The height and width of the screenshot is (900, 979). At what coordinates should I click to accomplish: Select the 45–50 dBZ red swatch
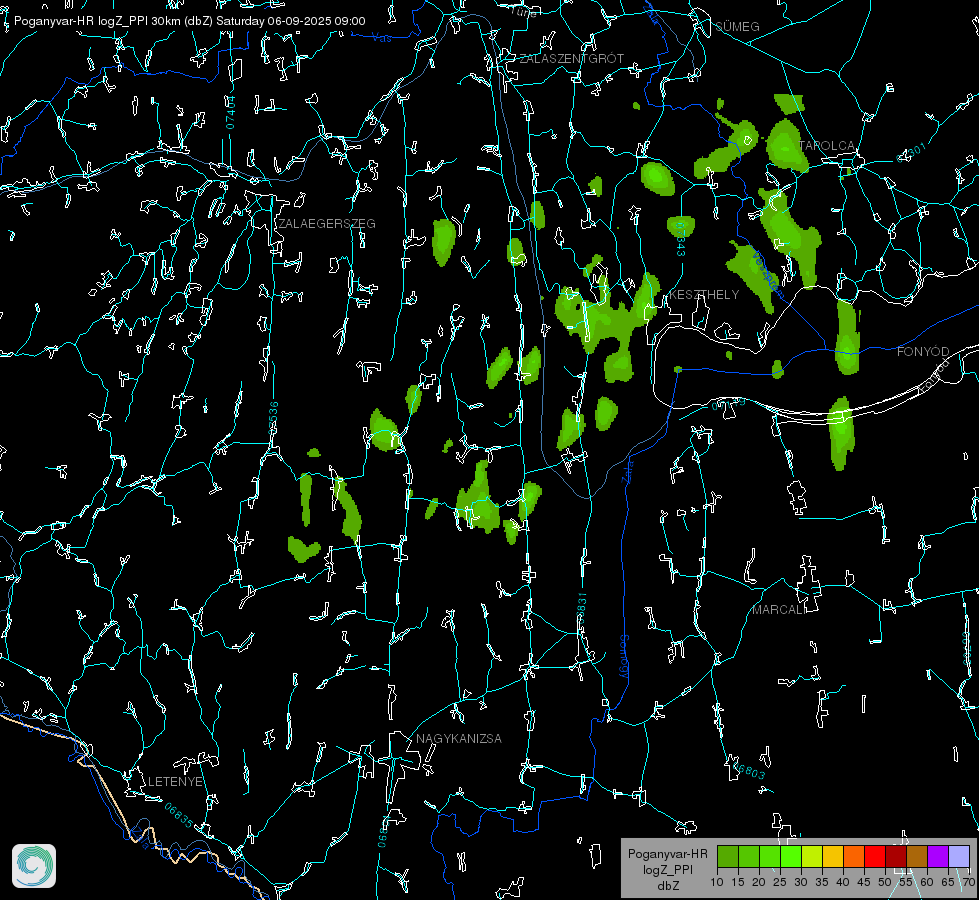click(x=875, y=856)
